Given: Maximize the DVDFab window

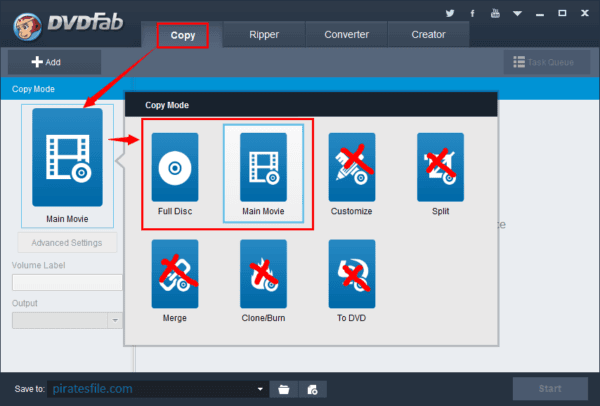Looking at the screenshot, I should click(562, 13).
